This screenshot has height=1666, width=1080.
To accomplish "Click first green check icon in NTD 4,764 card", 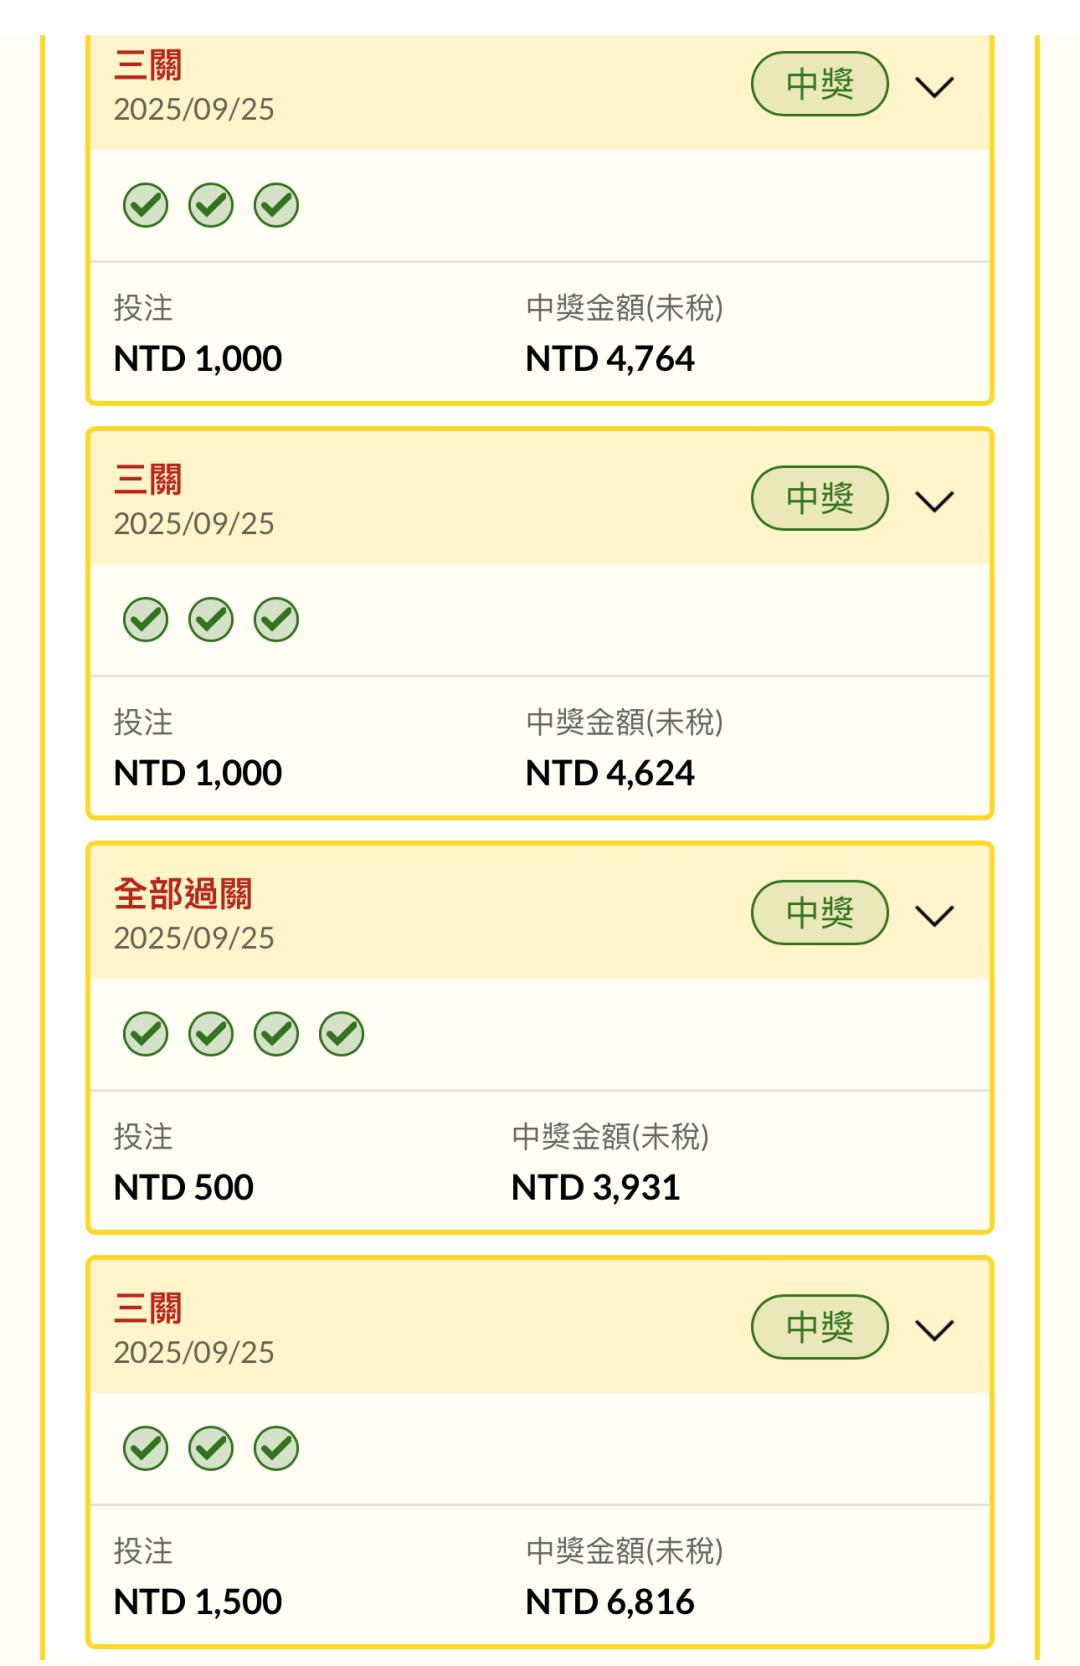I will click(x=146, y=206).
